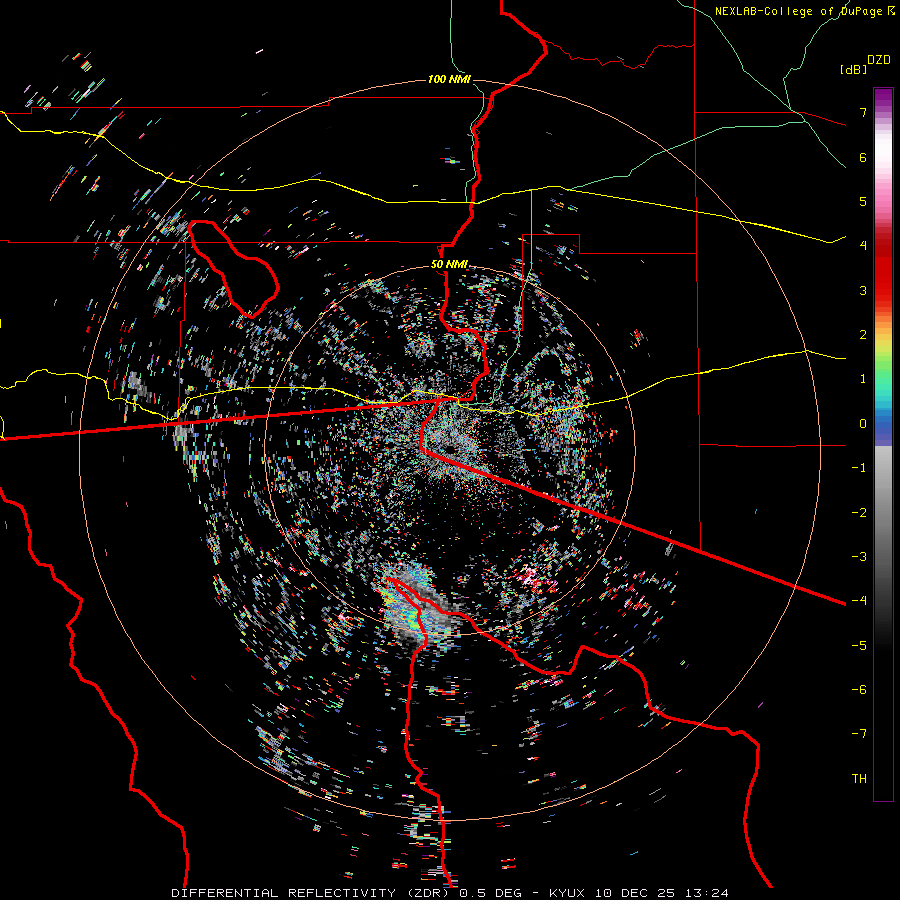
Task: Click the 5 value on the color scale
Action: point(863,201)
